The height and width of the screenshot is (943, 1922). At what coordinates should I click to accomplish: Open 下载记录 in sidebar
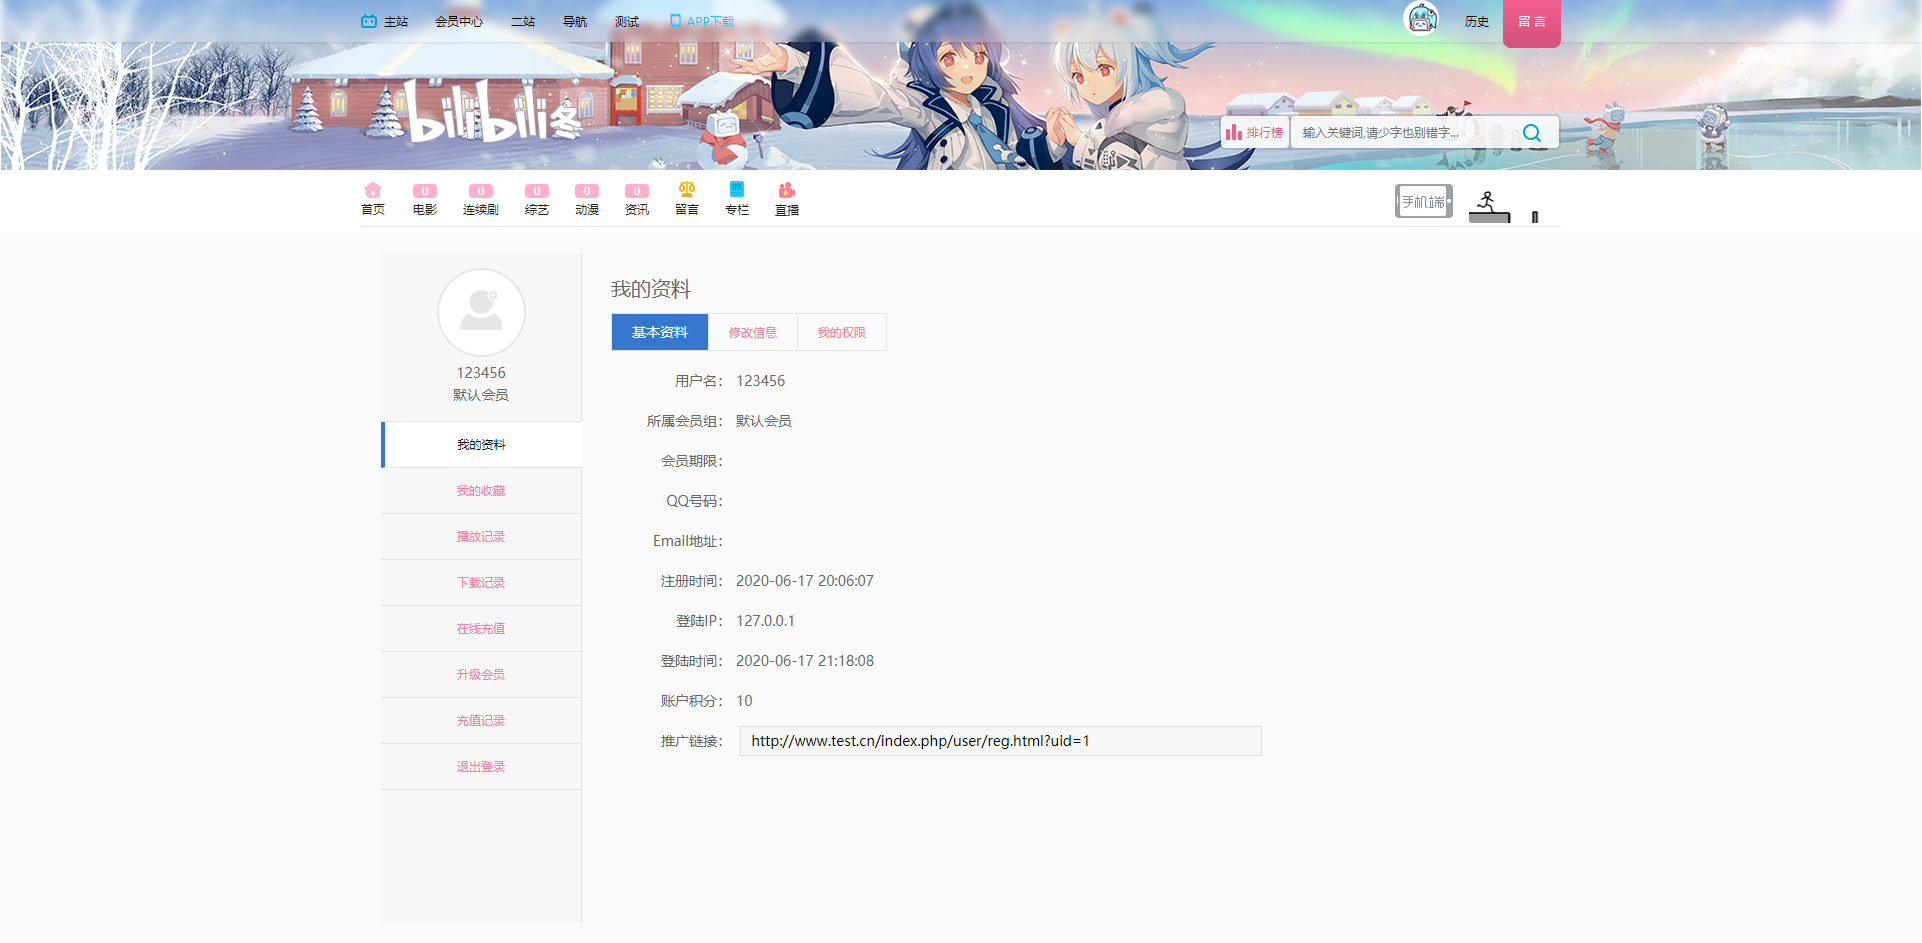481,582
